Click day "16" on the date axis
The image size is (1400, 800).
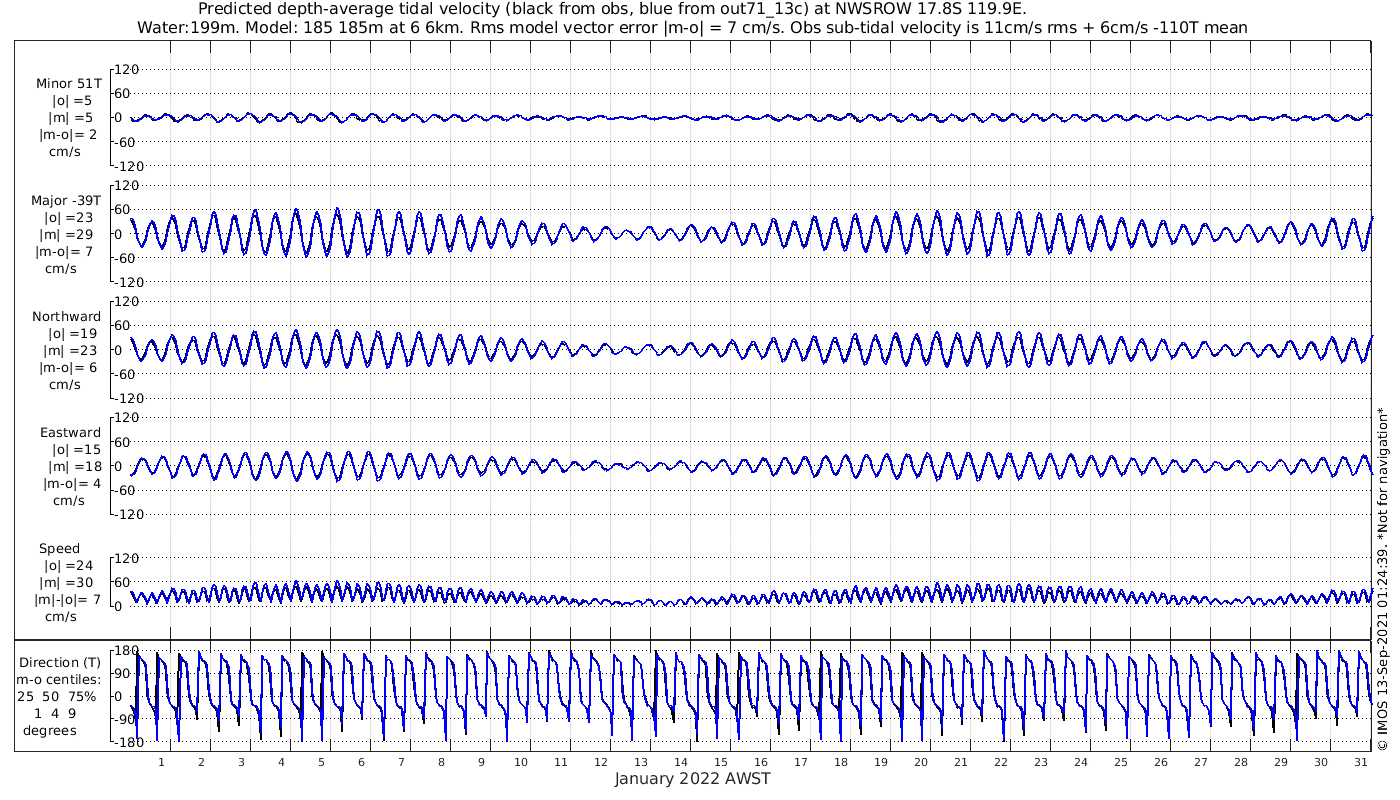761,762
